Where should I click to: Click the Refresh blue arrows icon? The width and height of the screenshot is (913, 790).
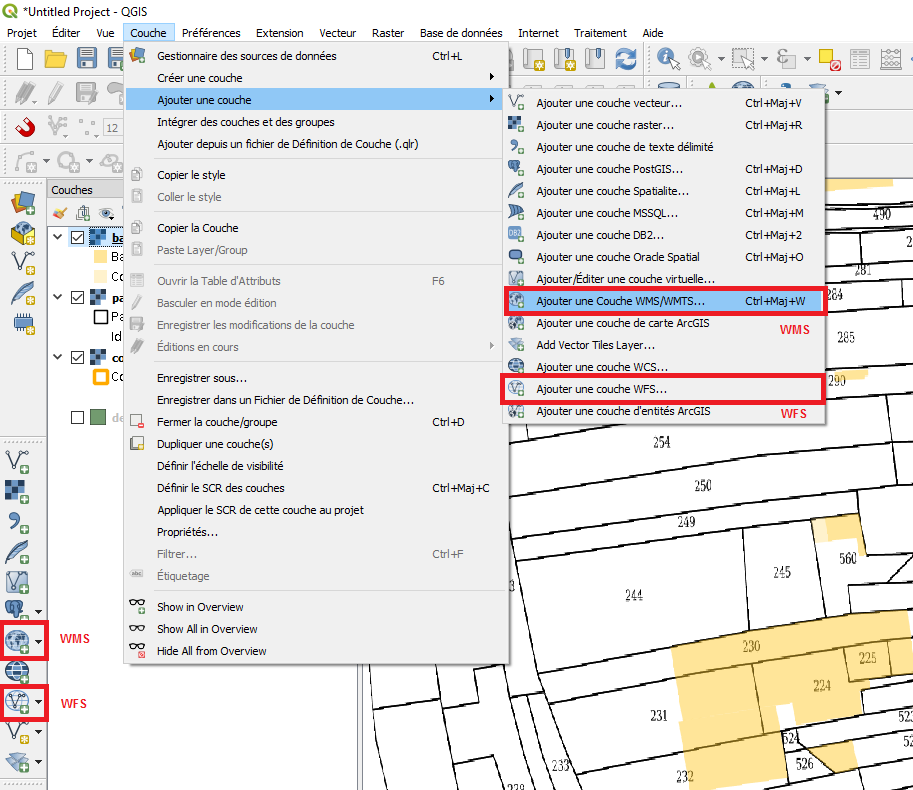point(626,59)
